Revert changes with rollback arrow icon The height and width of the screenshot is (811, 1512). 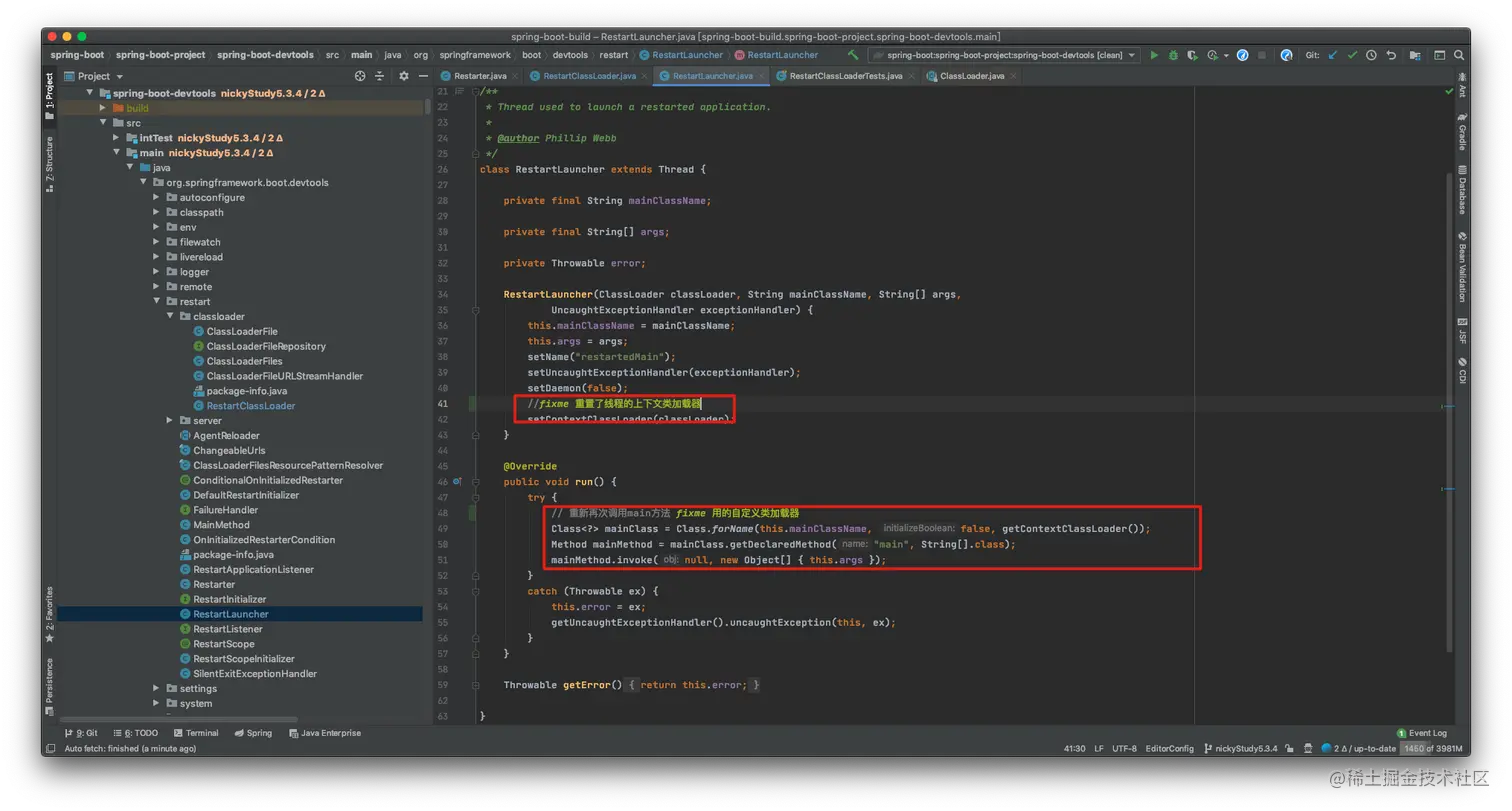pyautogui.click(x=1390, y=55)
